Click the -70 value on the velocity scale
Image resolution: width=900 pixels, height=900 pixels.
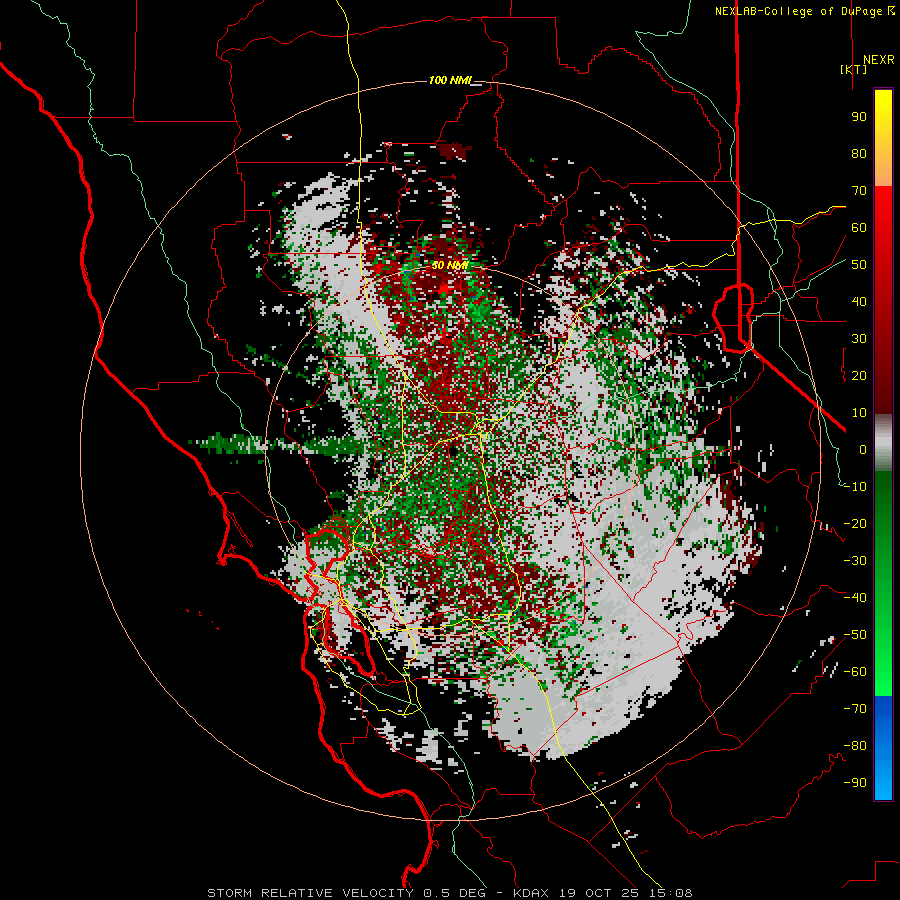[x=855, y=709]
